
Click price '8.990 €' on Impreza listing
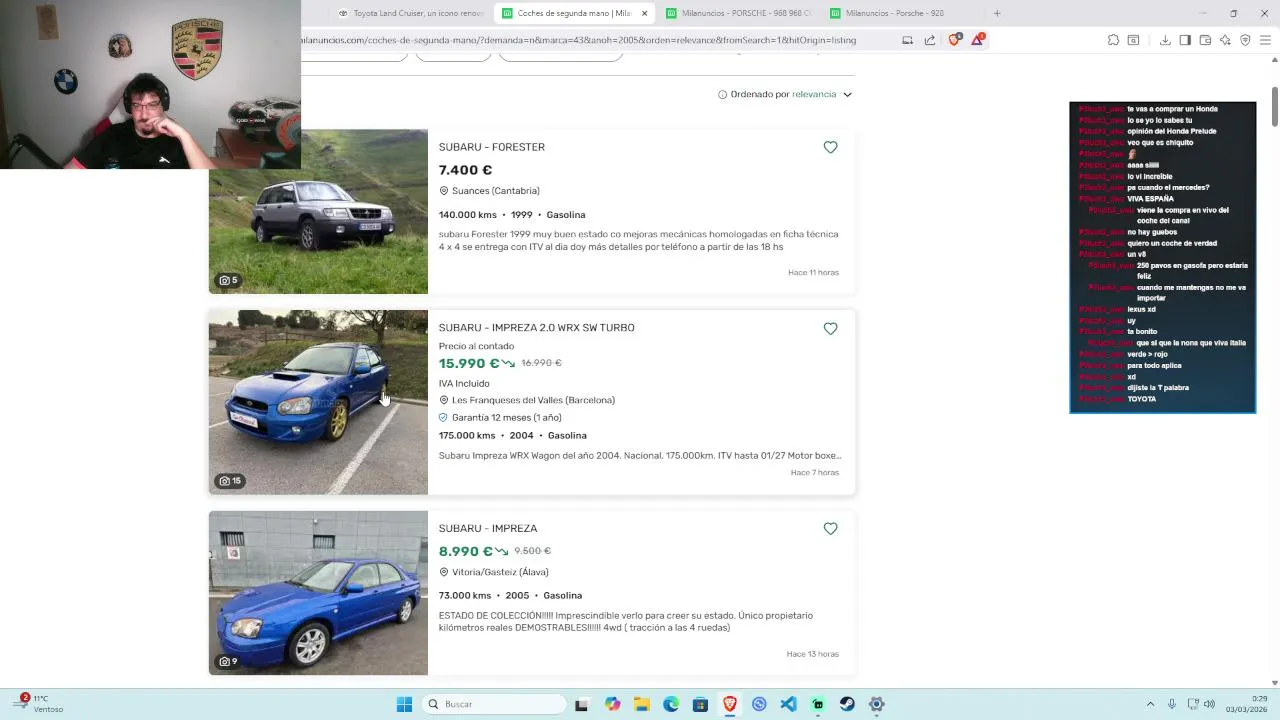coord(465,551)
